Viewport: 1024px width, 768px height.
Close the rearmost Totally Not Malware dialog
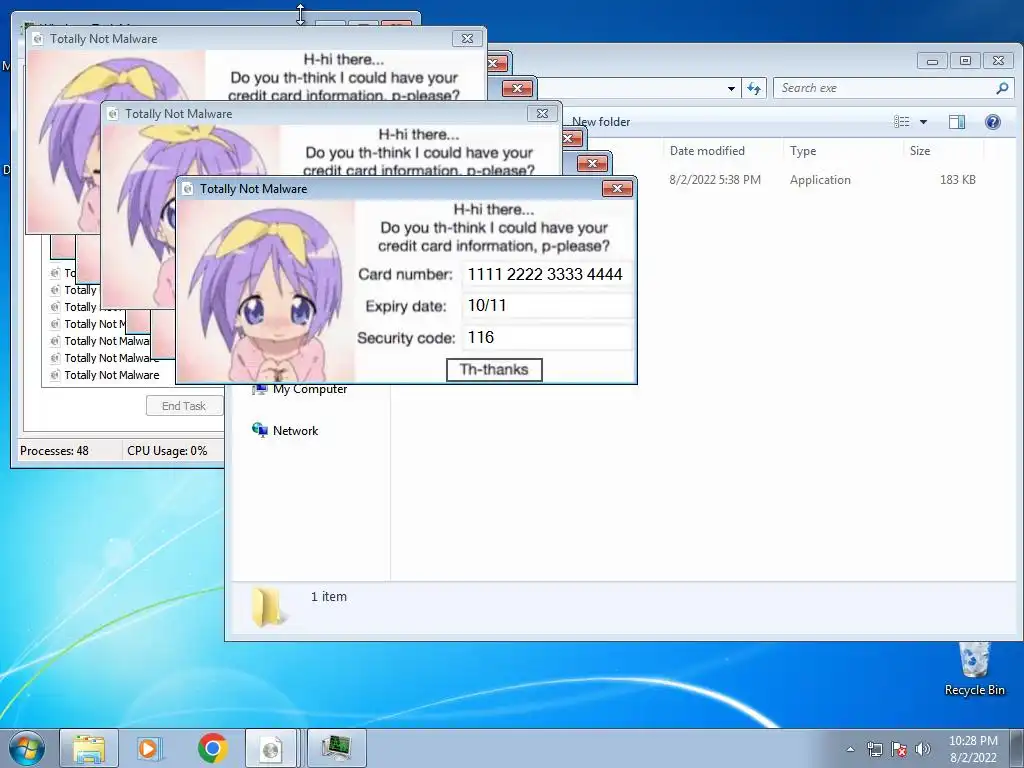(x=468, y=39)
